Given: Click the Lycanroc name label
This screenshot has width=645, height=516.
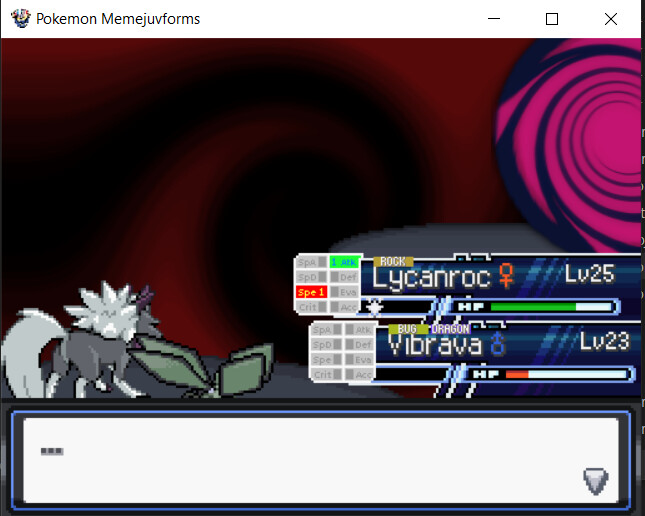Looking at the screenshot, I should 432,278.
